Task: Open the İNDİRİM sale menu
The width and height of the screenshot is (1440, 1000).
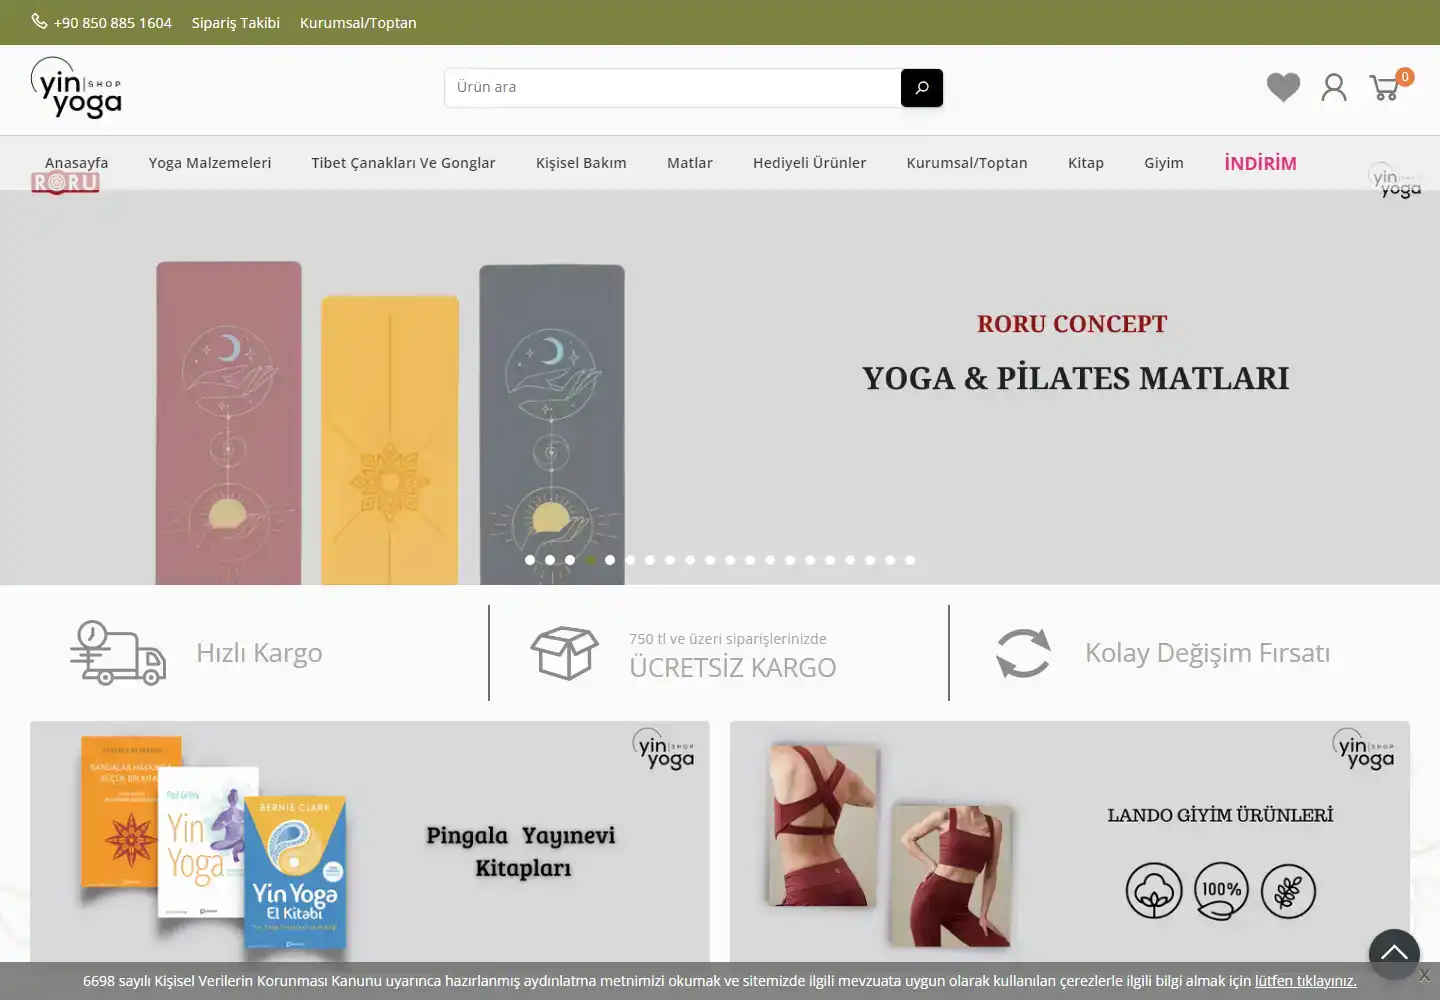Action: tap(1260, 163)
